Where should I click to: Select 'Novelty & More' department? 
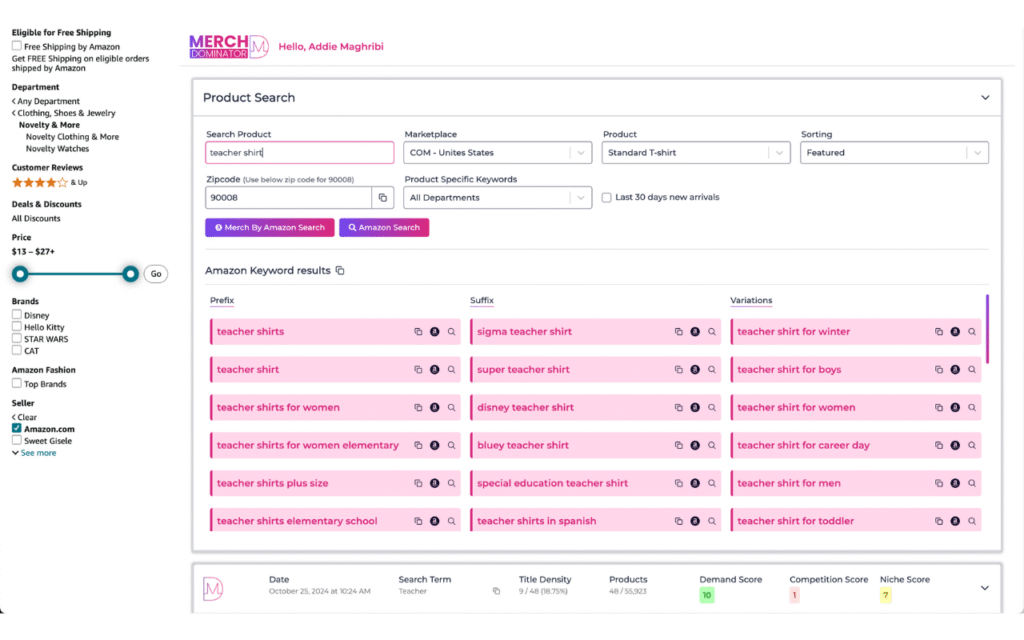49,125
